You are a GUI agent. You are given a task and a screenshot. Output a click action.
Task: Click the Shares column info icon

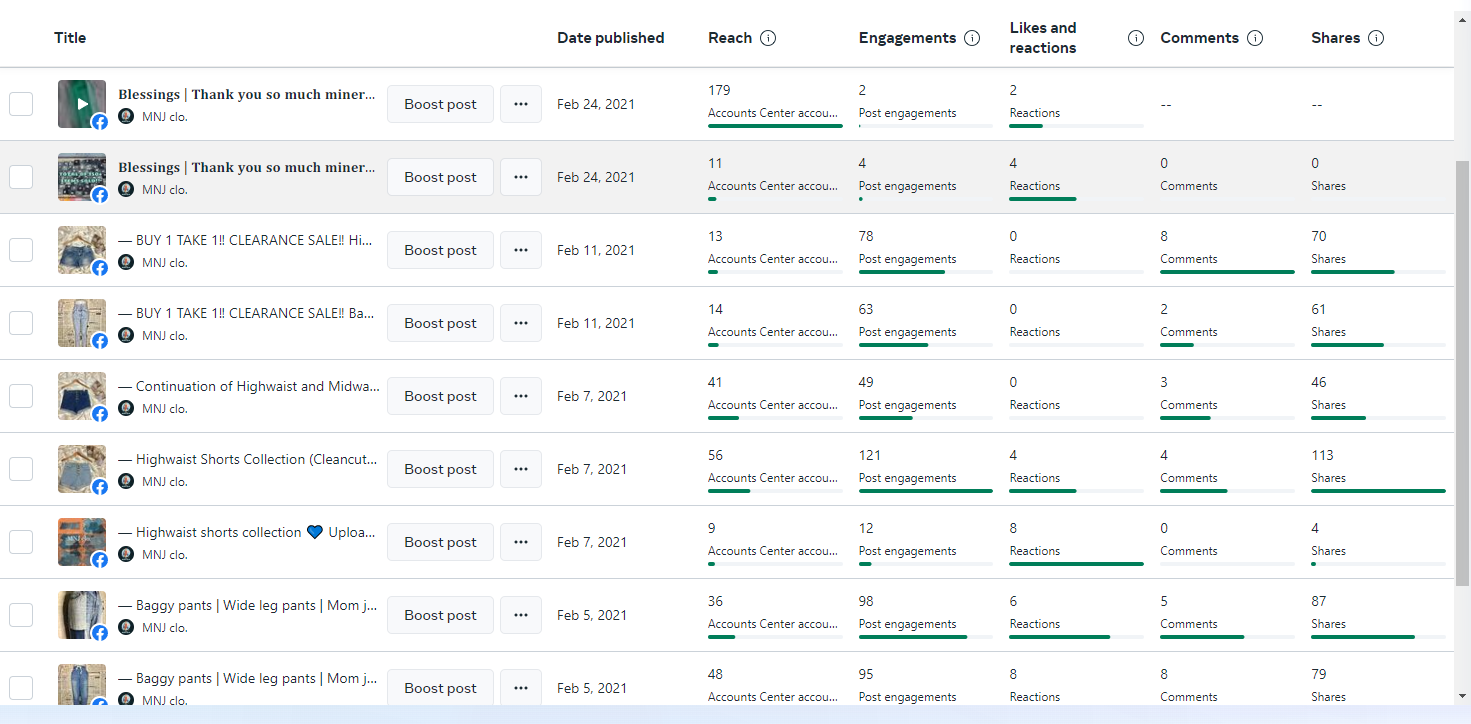click(x=1376, y=38)
